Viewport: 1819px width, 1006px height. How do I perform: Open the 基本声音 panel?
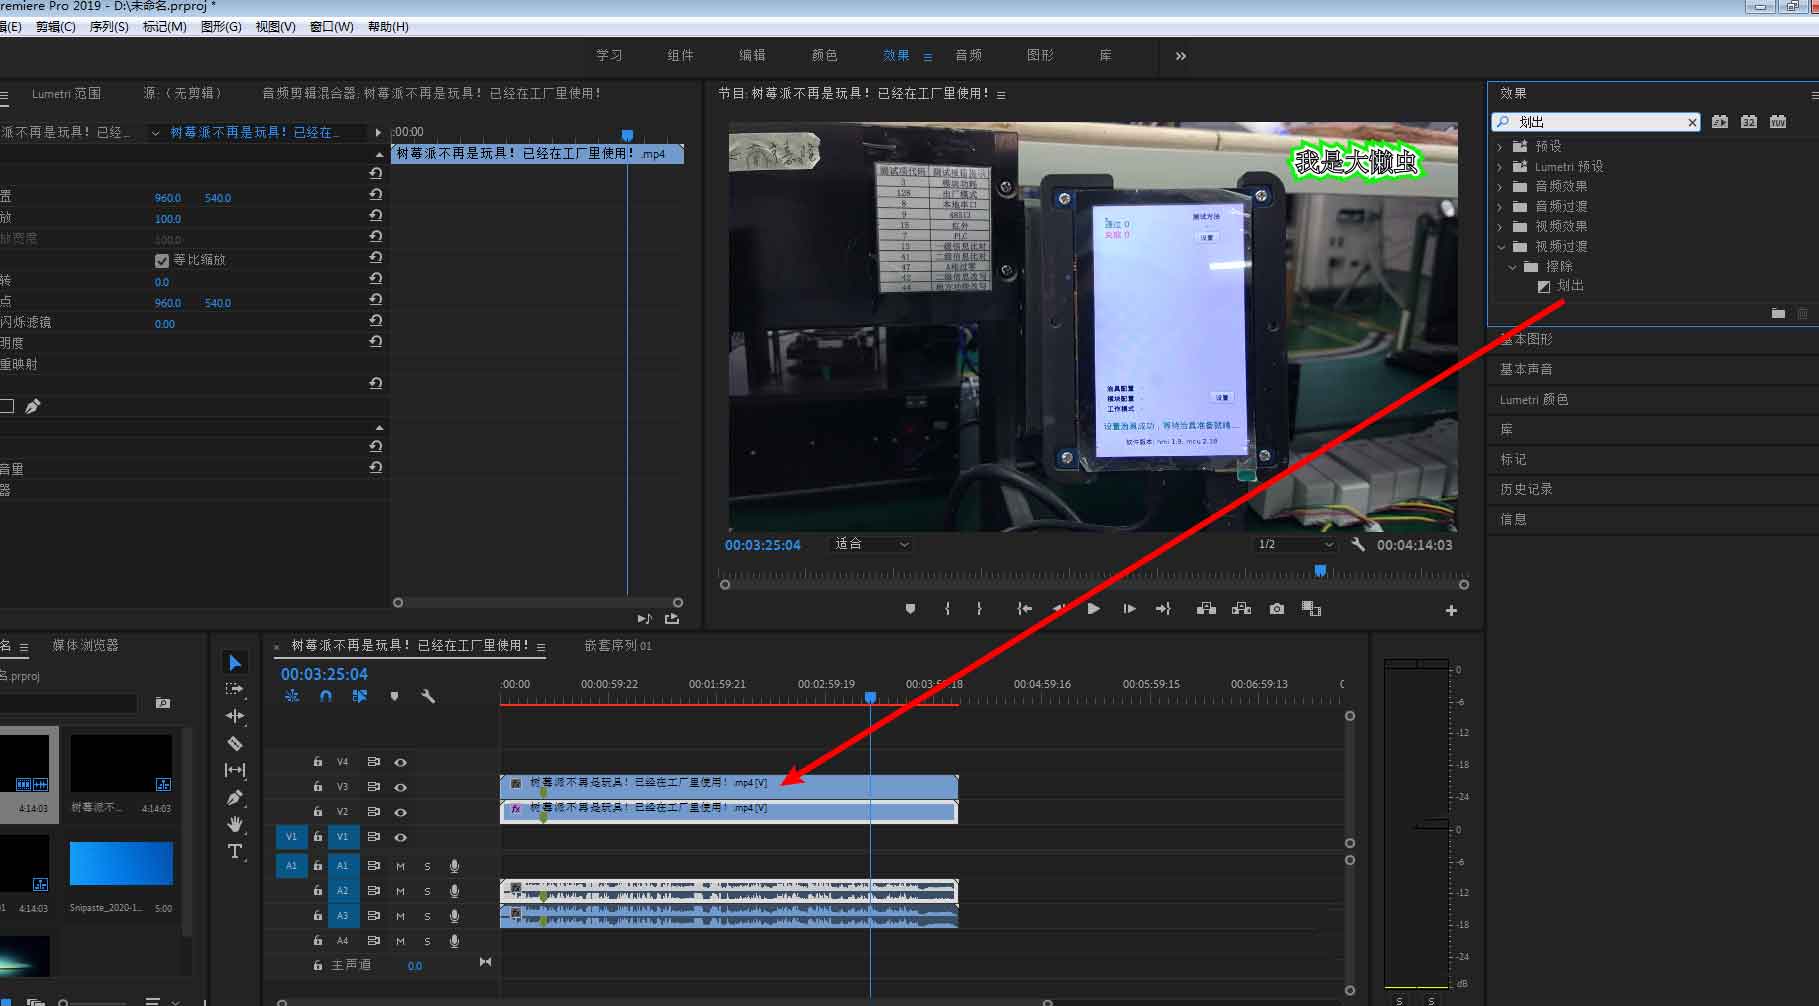pos(1526,369)
